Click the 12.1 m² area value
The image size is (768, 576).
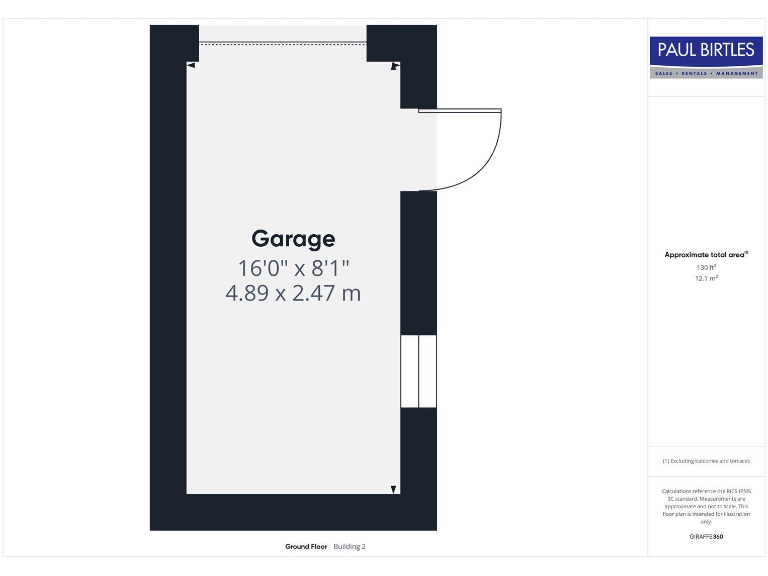706,278
